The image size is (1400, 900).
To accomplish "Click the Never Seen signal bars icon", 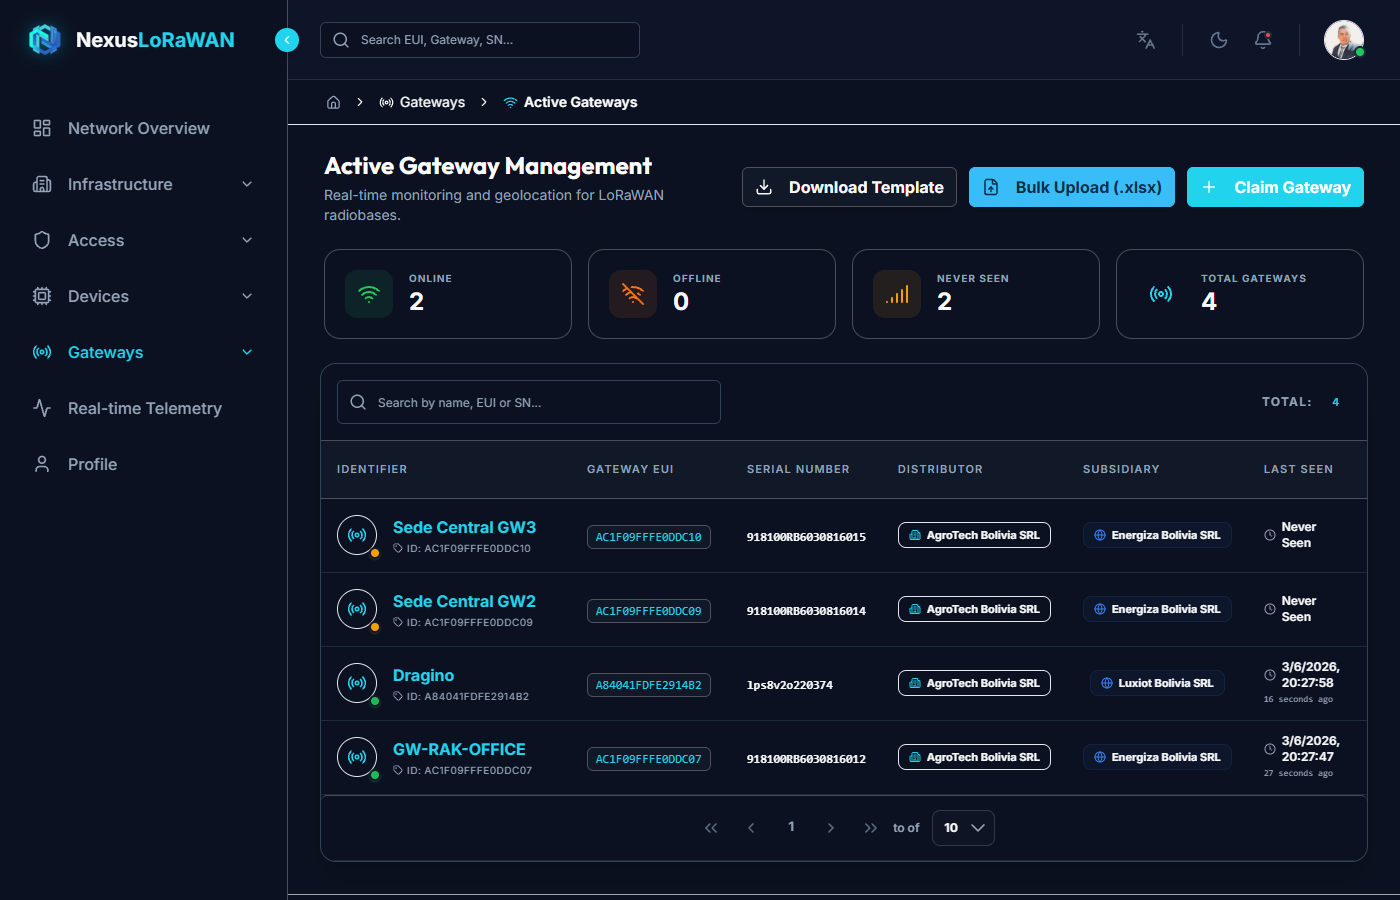I will click(x=897, y=294).
